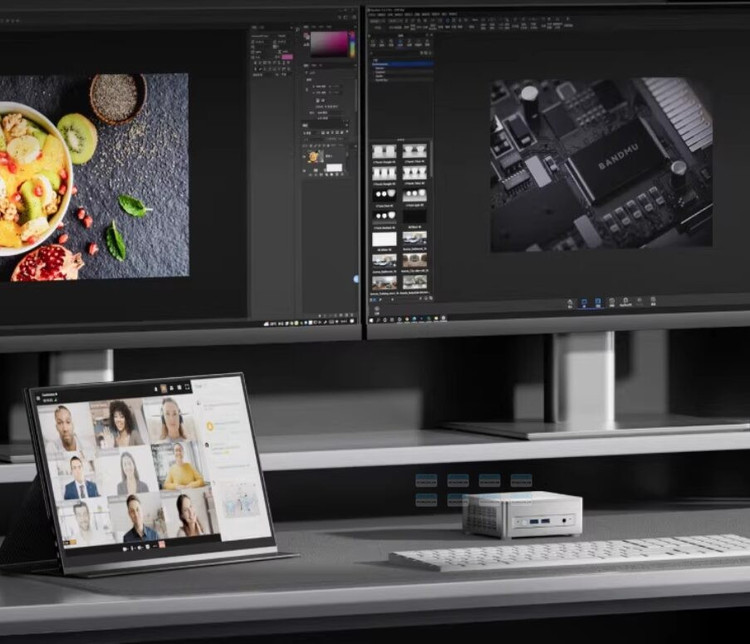Screen dimensions: 750x644
Task: Open Windows Start on the left monitor taskbar
Action: tap(267, 324)
